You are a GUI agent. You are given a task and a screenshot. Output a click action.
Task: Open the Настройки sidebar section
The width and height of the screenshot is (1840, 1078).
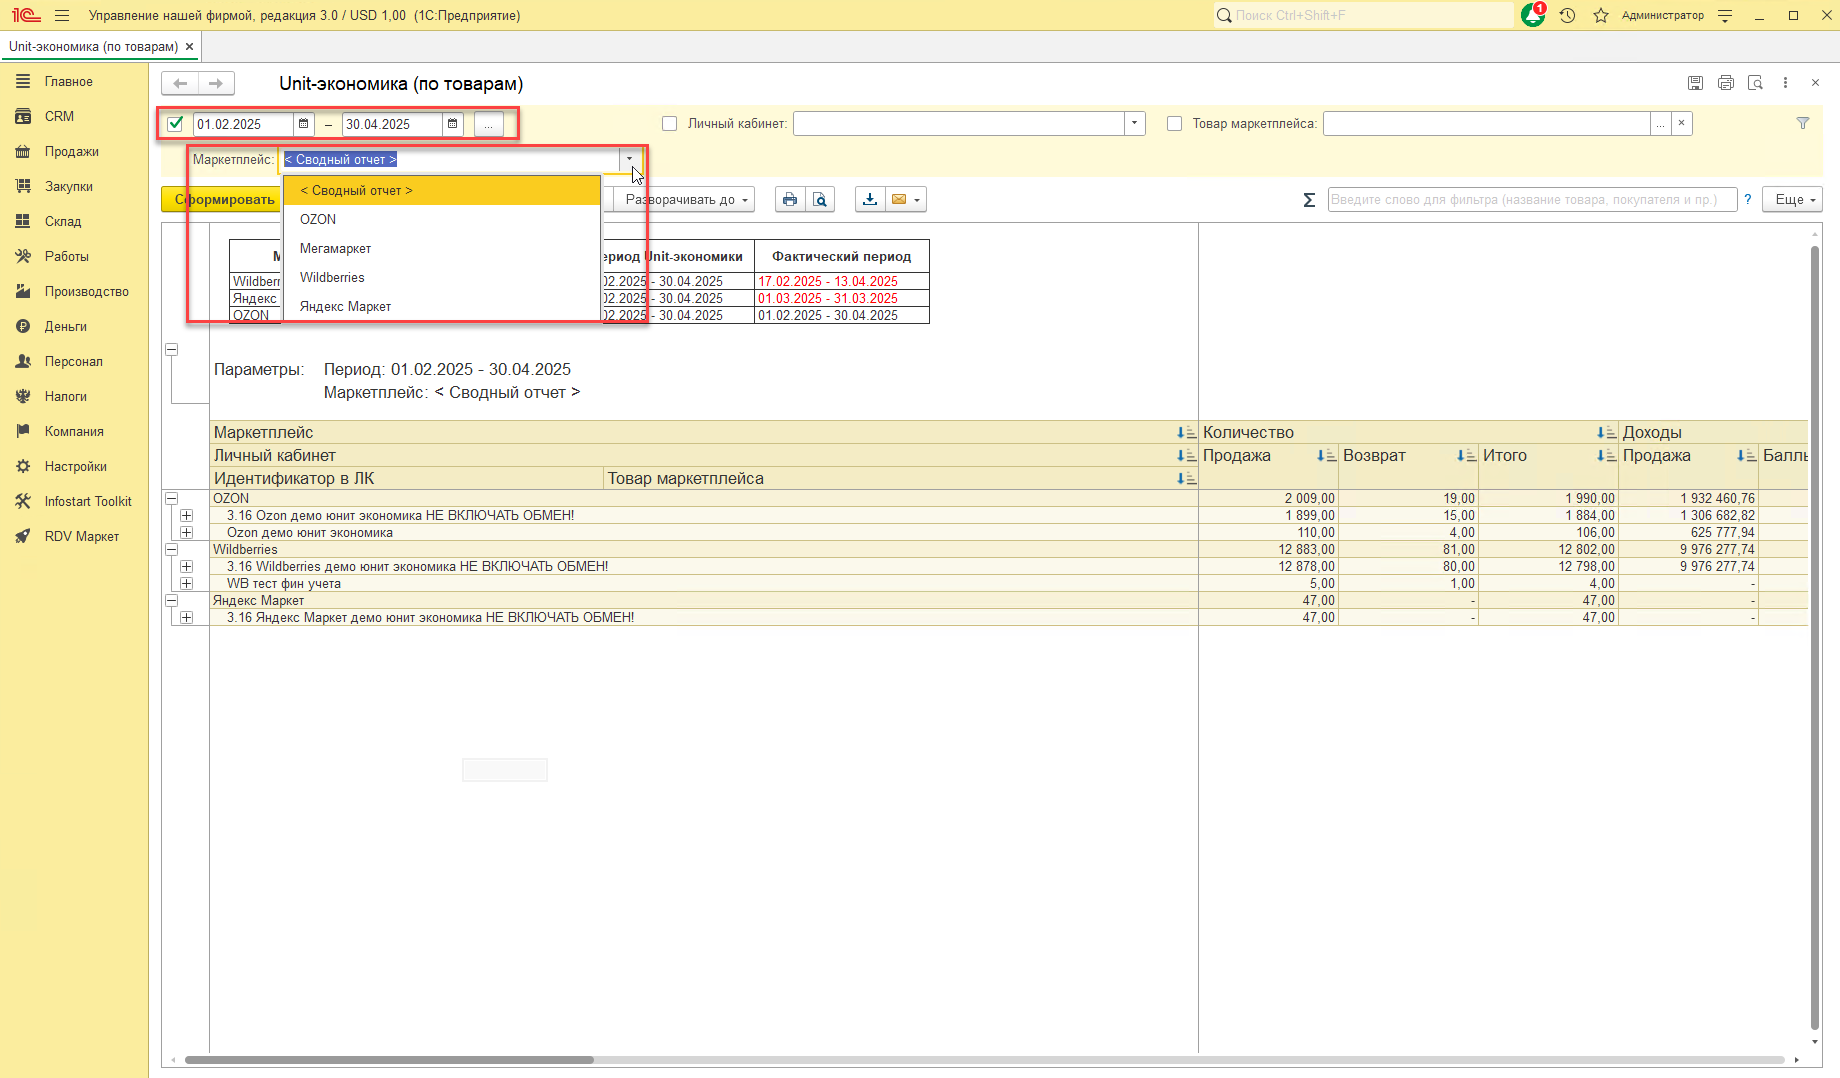click(75, 466)
